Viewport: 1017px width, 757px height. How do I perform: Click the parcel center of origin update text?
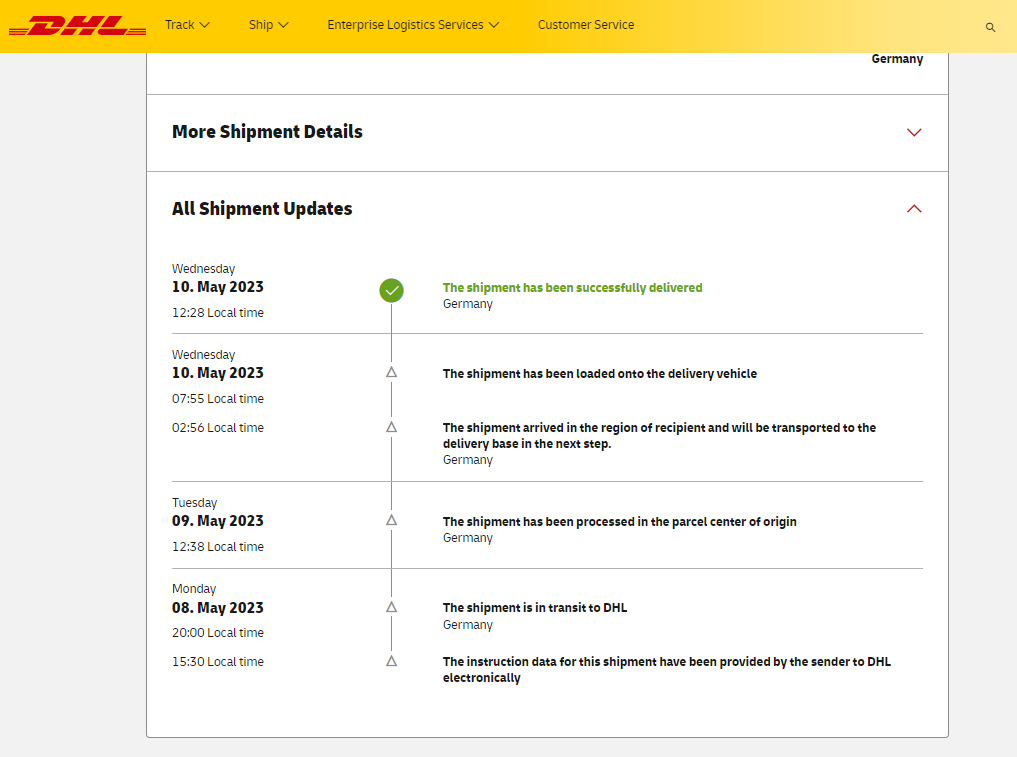coord(619,522)
